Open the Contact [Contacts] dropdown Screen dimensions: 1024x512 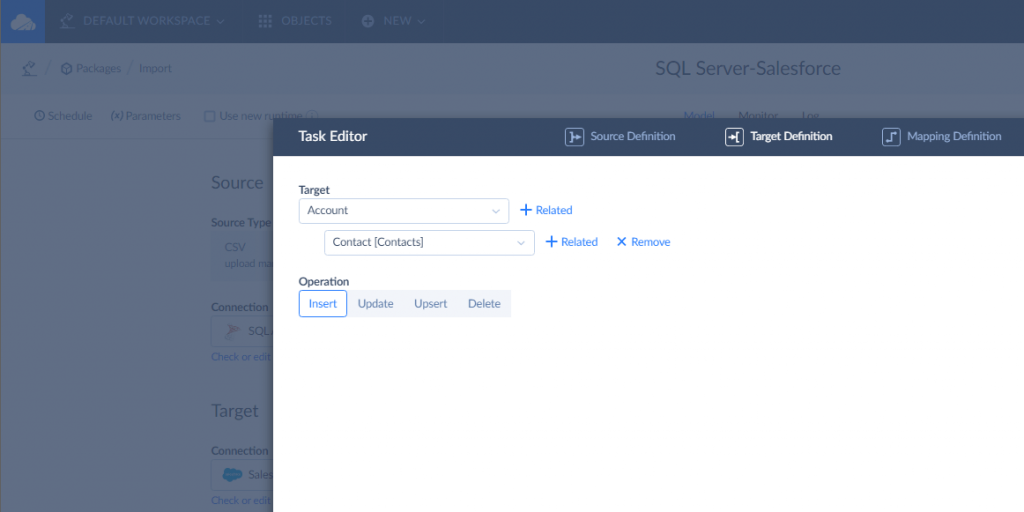point(429,242)
